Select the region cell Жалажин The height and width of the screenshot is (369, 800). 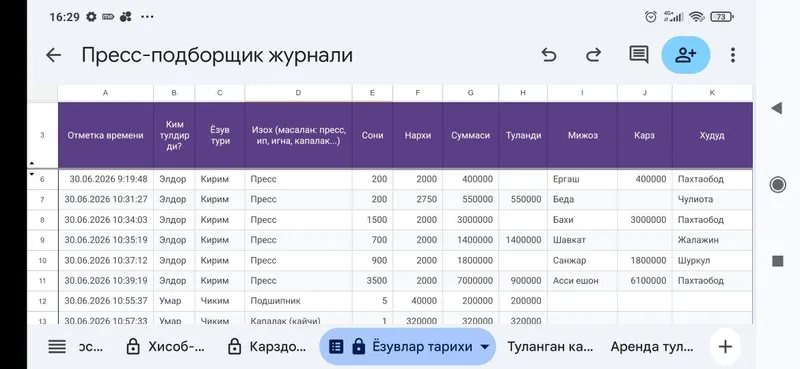point(712,240)
